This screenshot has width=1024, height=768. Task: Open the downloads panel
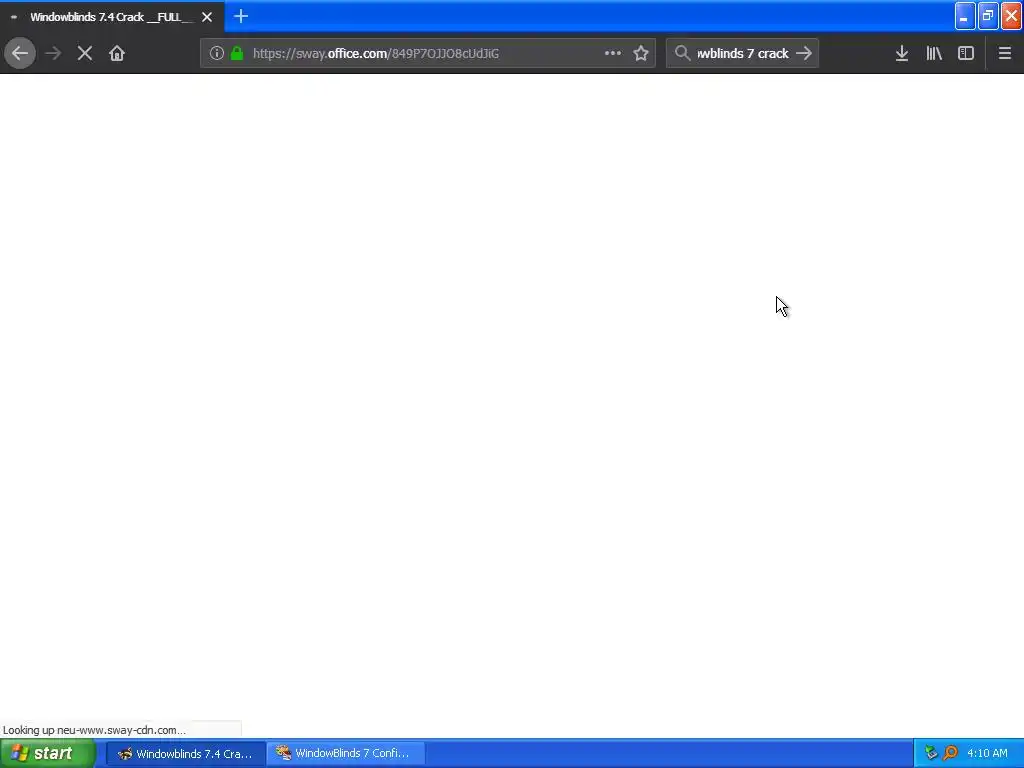[x=902, y=54]
